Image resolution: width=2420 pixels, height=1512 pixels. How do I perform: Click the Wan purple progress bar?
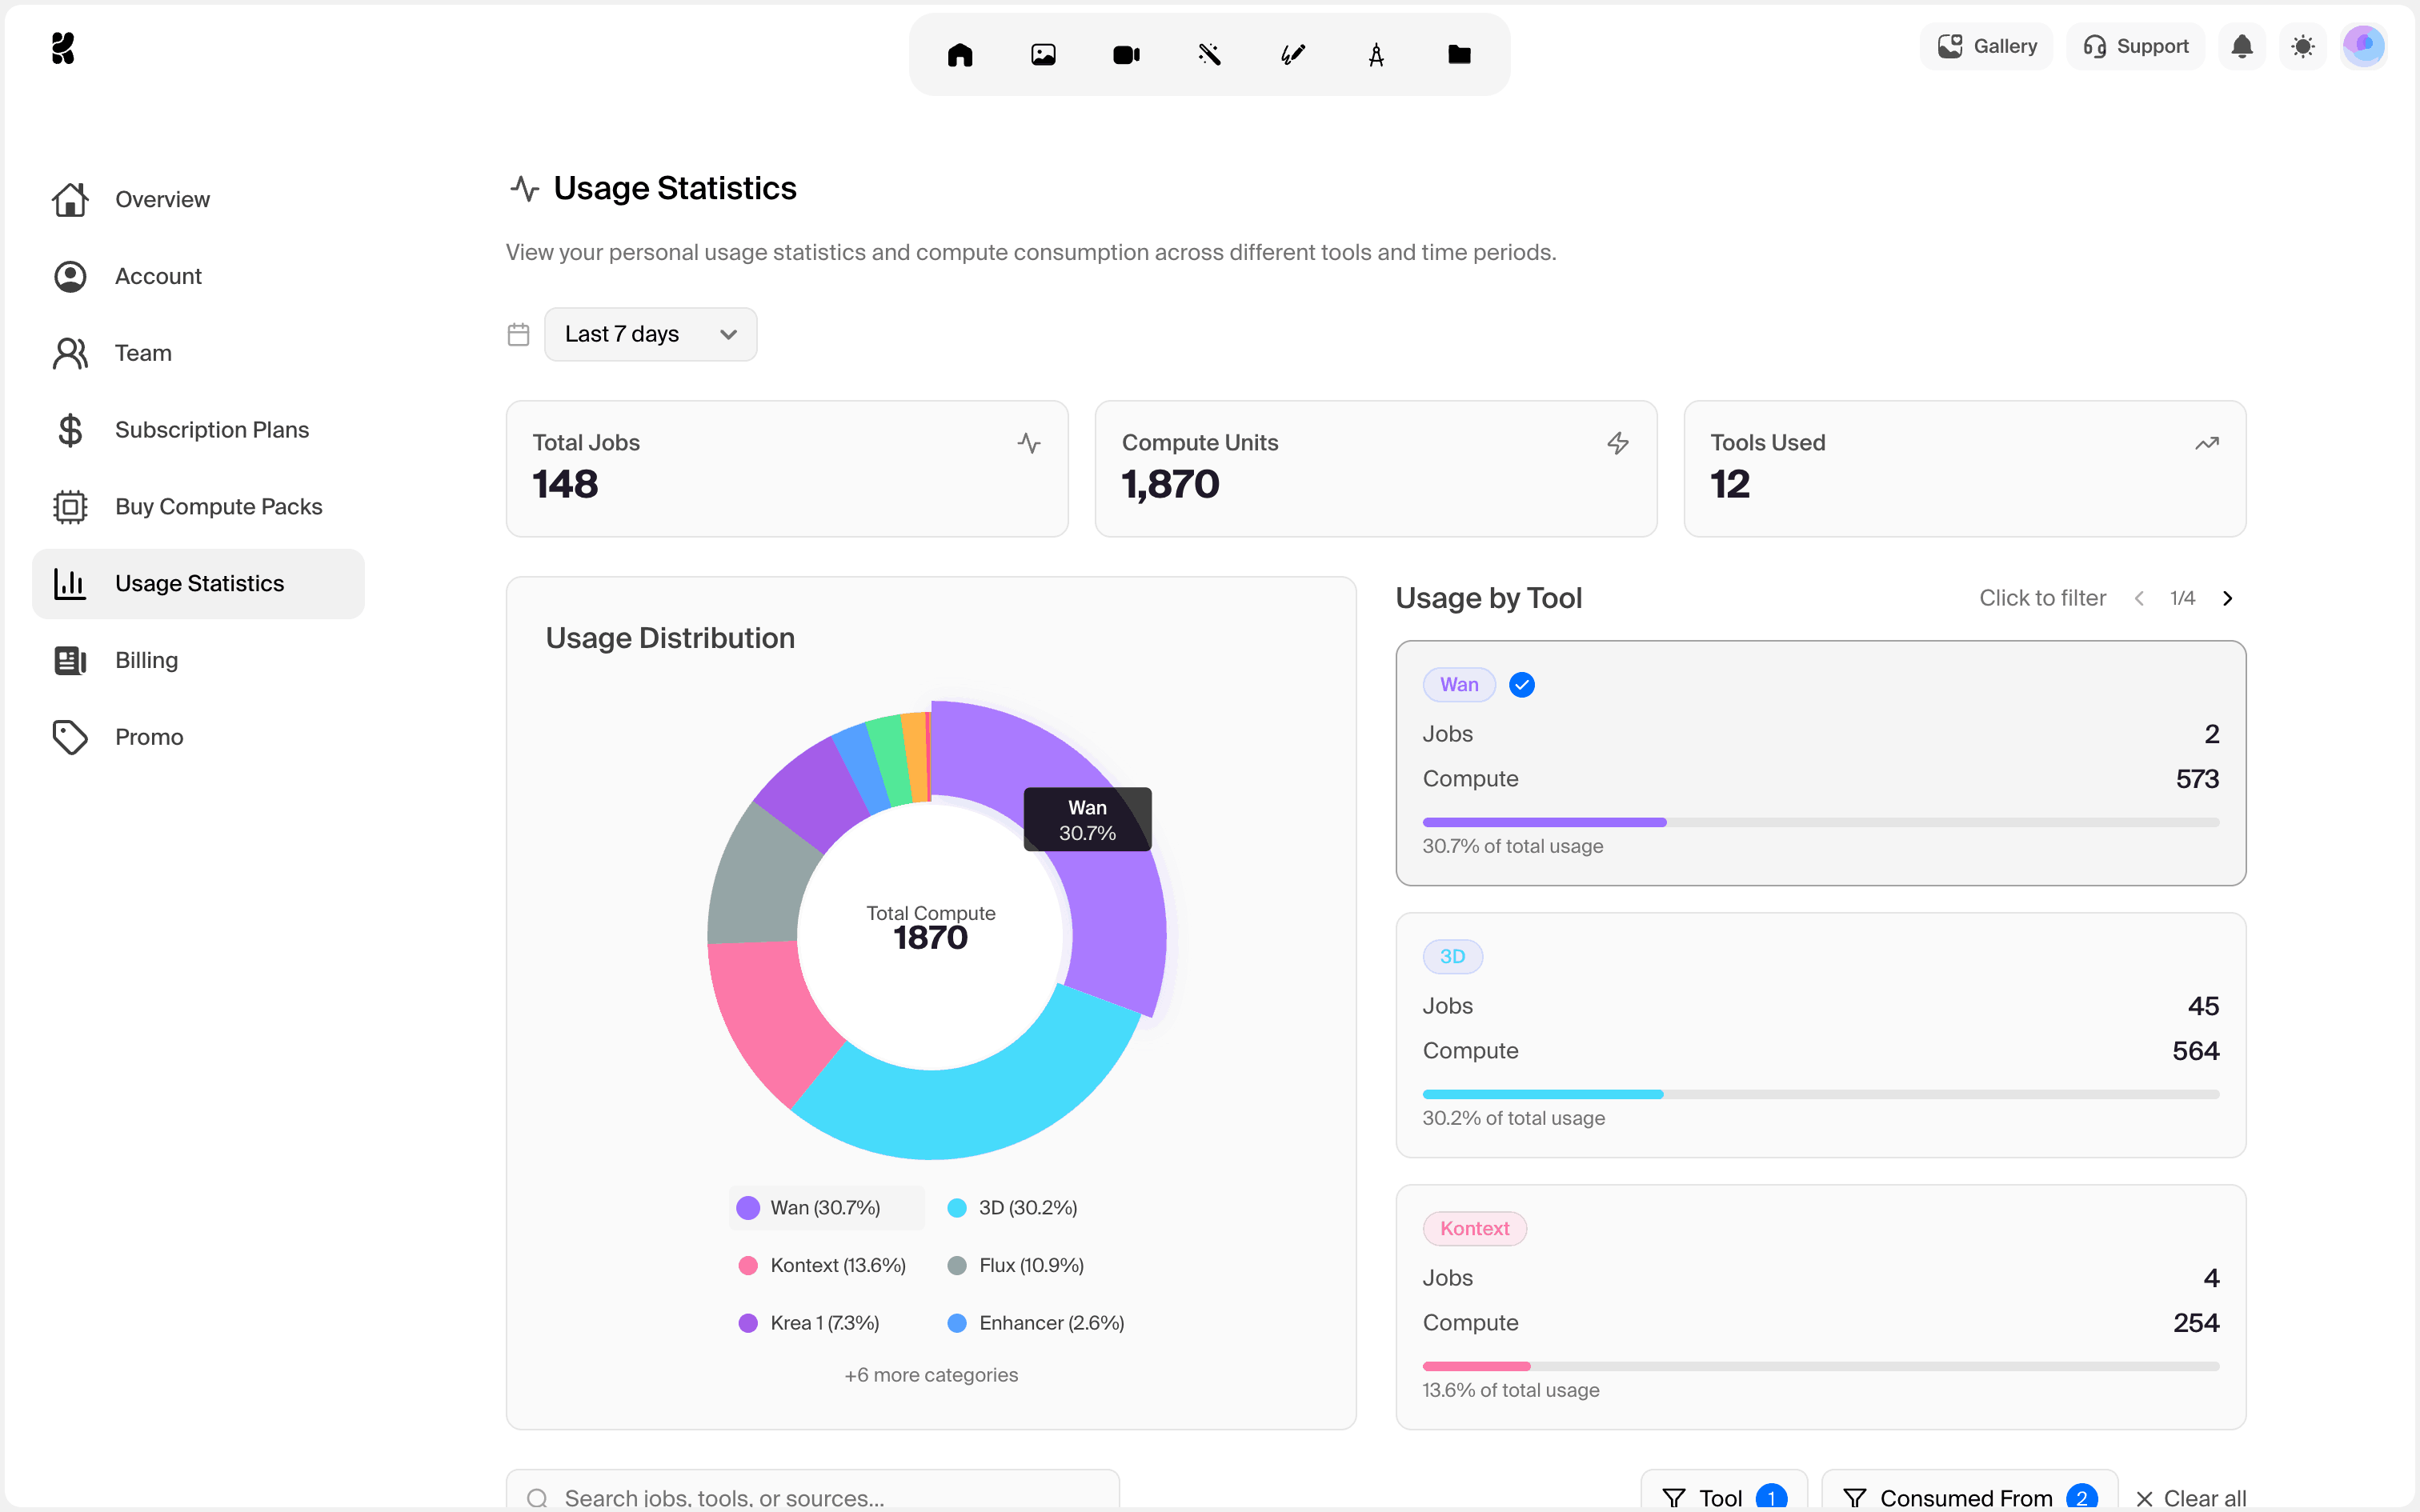pyautogui.click(x=1544, y=821)
